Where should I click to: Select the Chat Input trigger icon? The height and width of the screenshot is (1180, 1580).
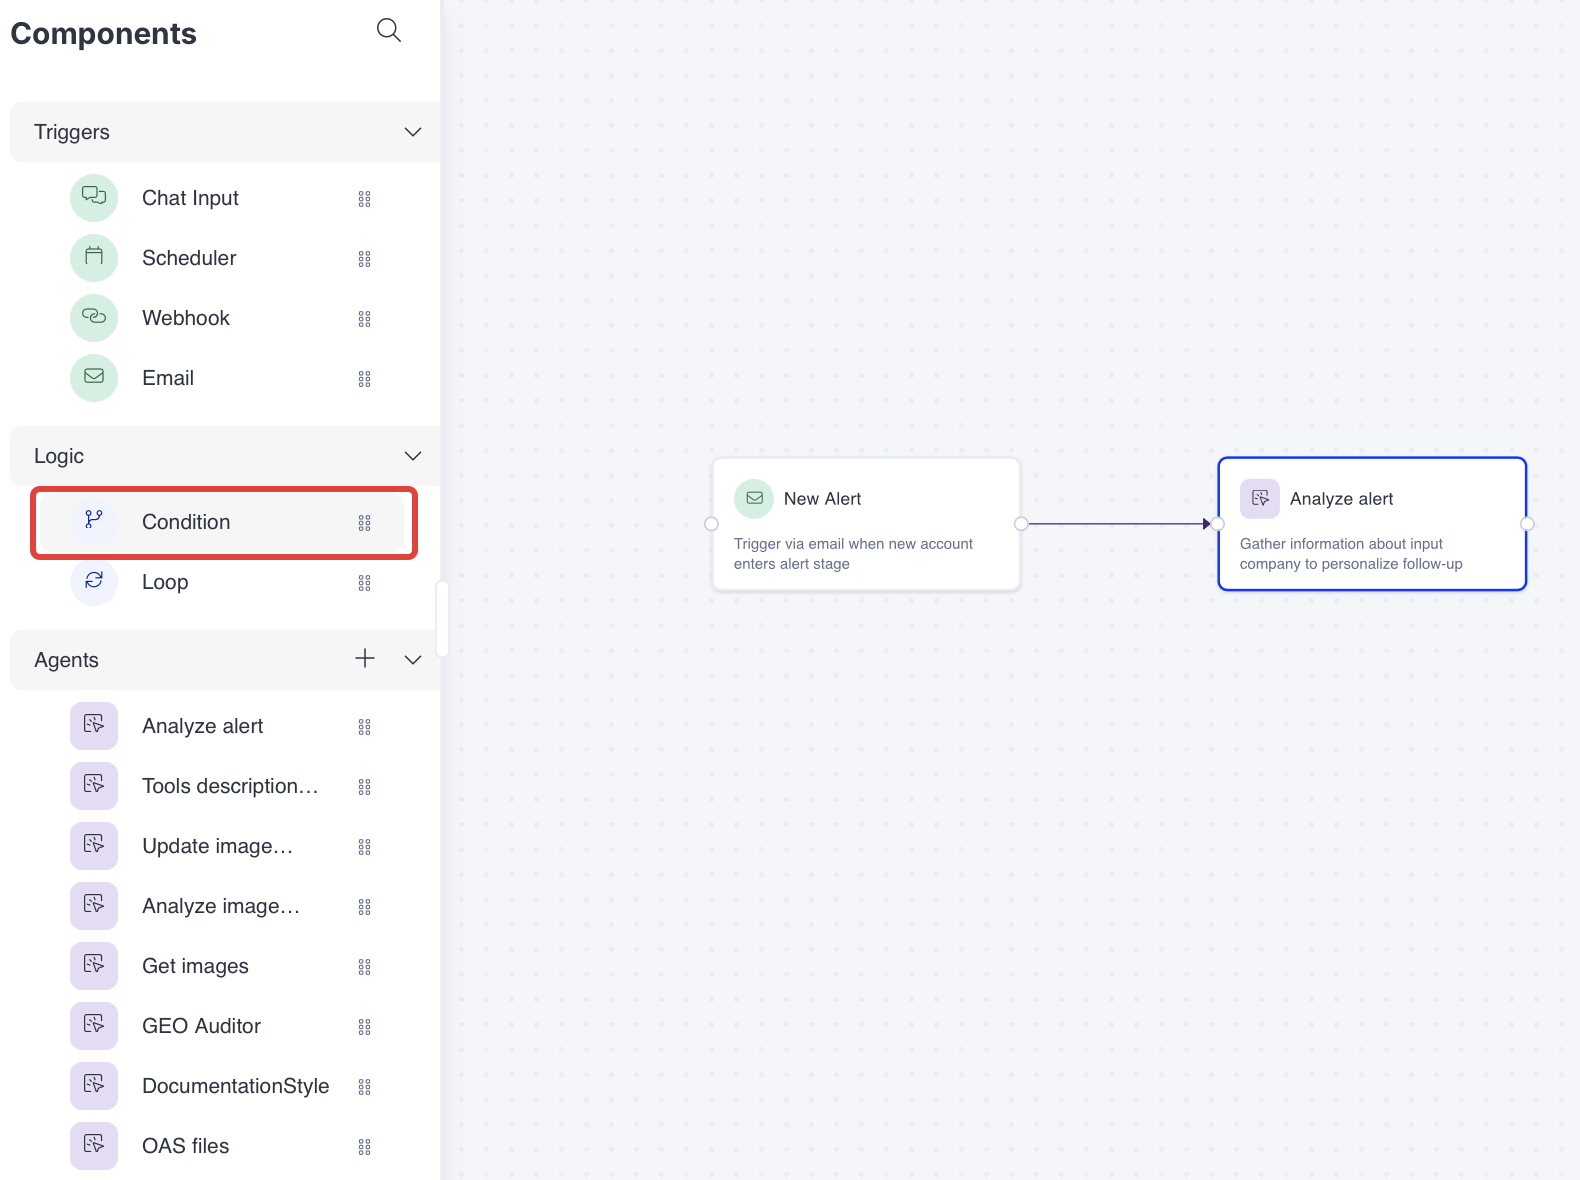(x=94, y=198)
